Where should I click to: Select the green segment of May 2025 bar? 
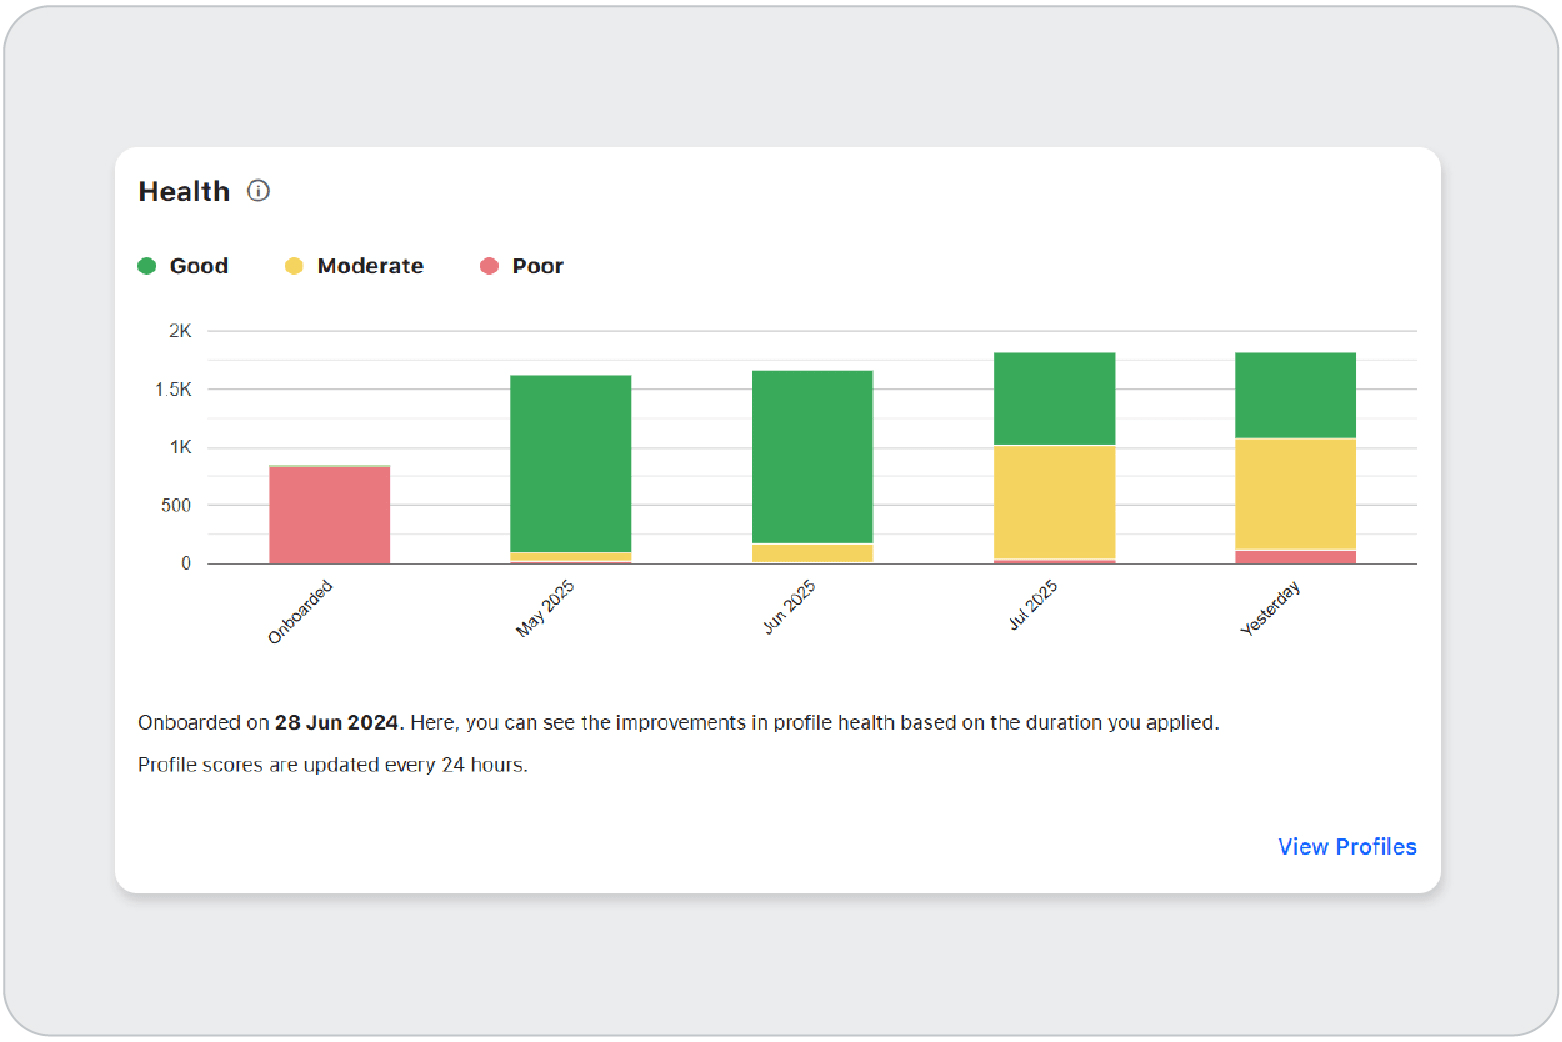pyautogui.click(x=571, y=463)
